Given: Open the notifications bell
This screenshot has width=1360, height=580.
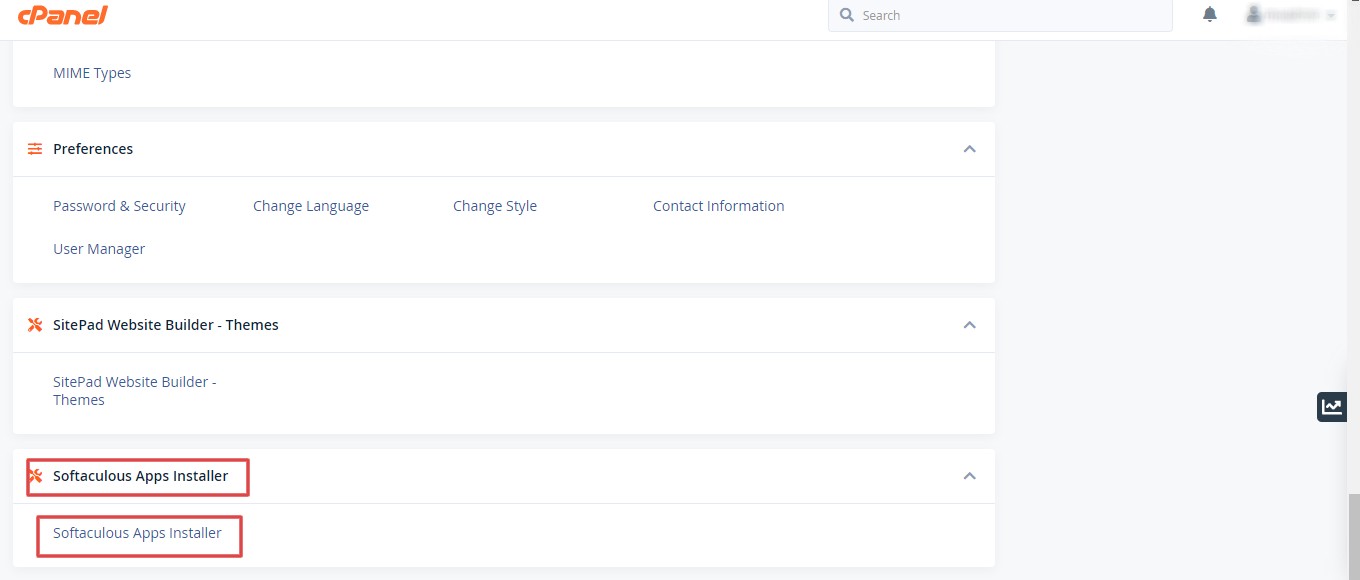Looking at the screenshot, I should 1210,14.
